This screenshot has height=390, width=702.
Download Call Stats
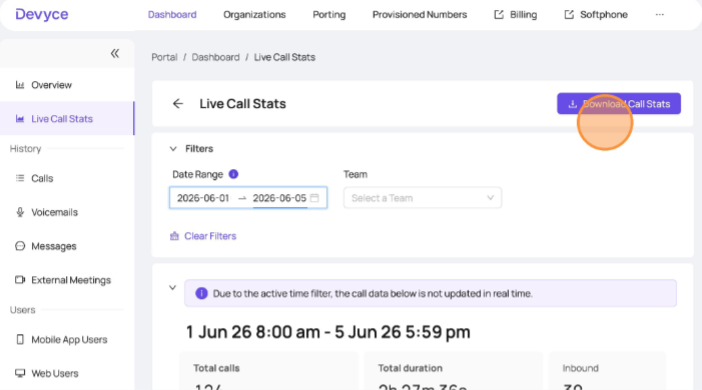pyautogui.click(x=619, y=104)
